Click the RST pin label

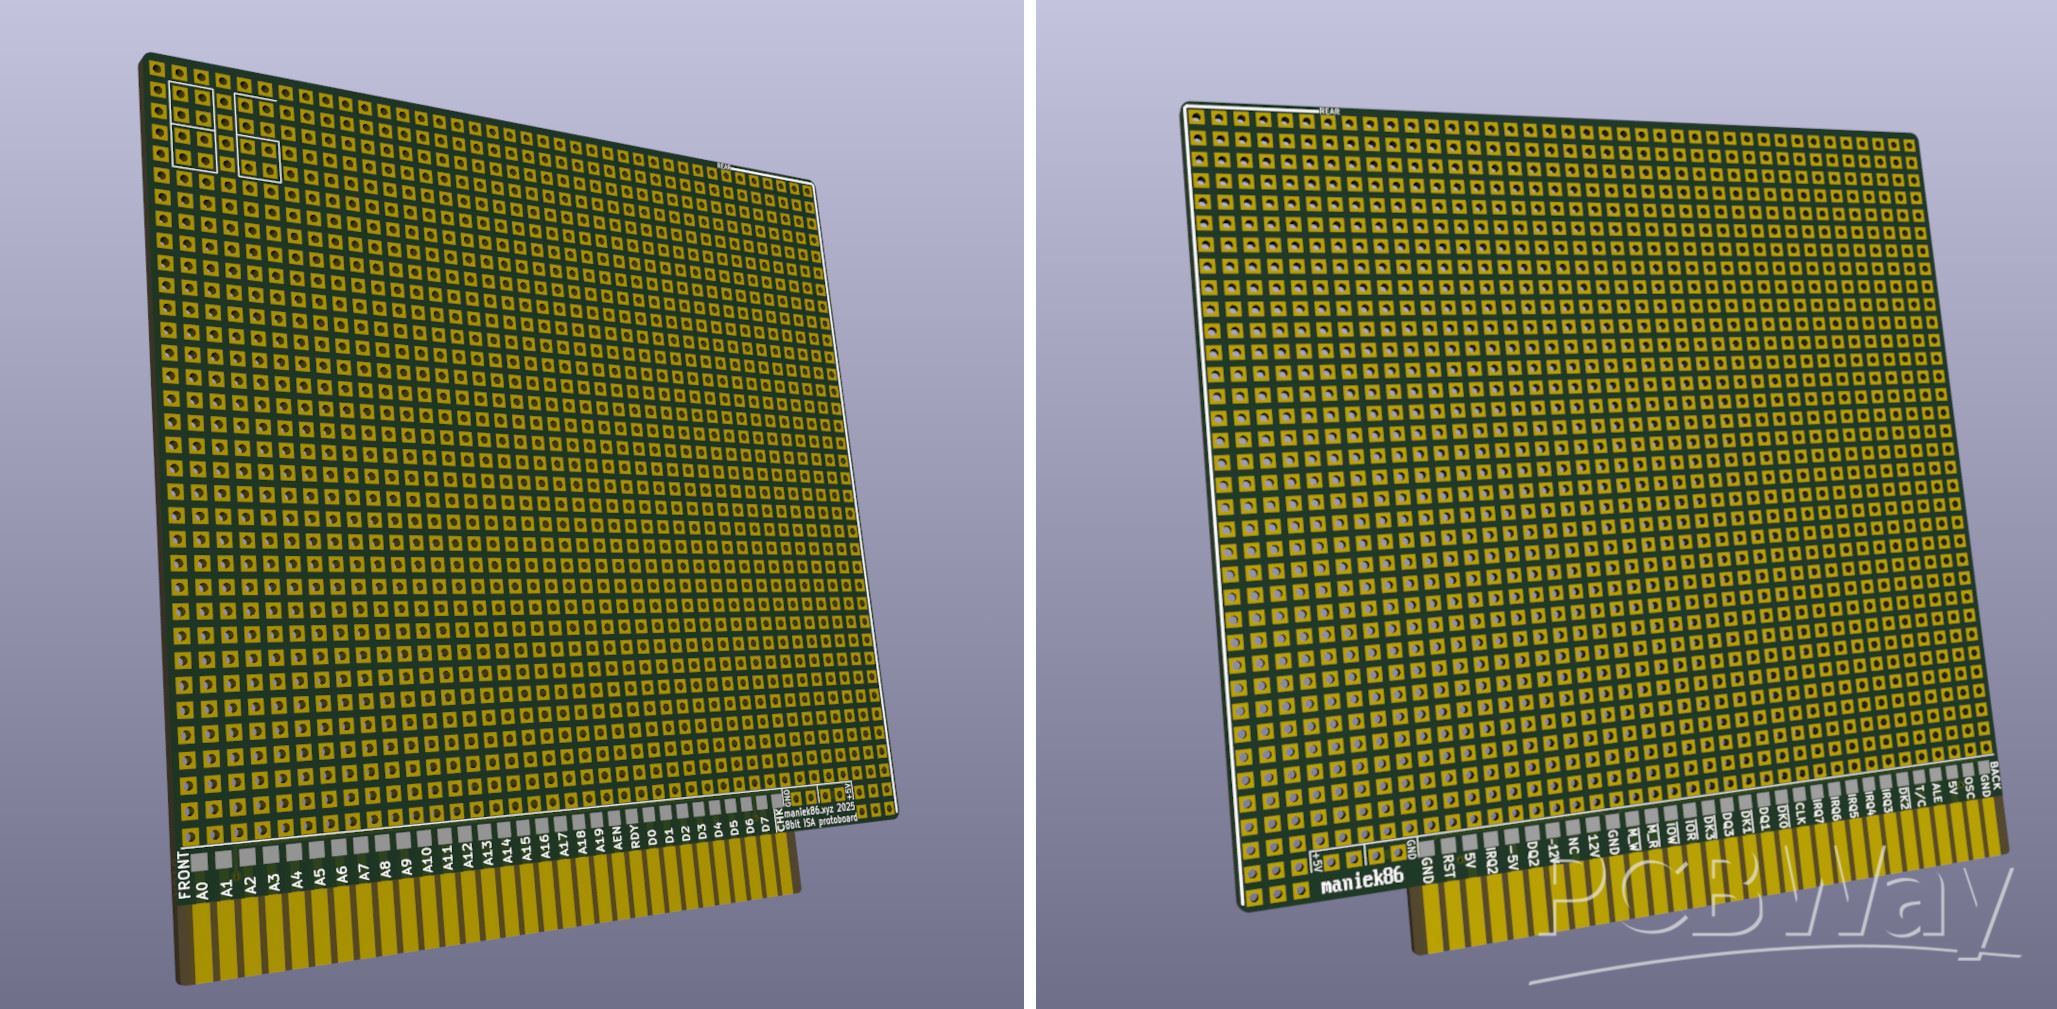coord(1449,866)
